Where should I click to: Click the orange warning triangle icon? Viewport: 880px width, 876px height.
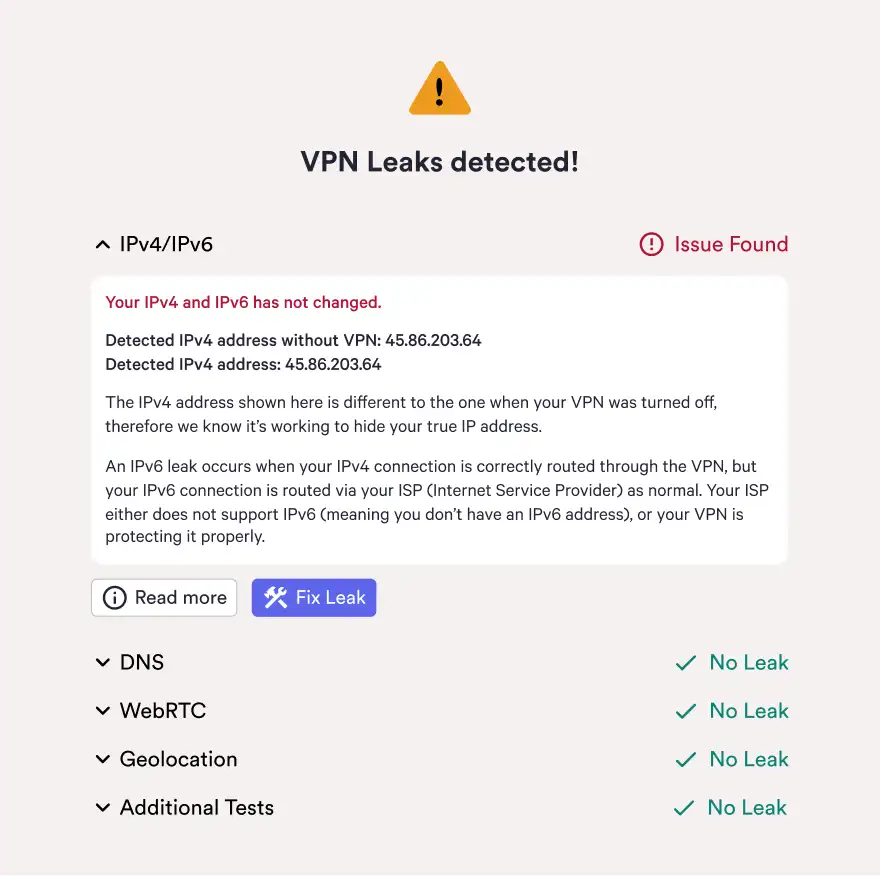(439, 90)
